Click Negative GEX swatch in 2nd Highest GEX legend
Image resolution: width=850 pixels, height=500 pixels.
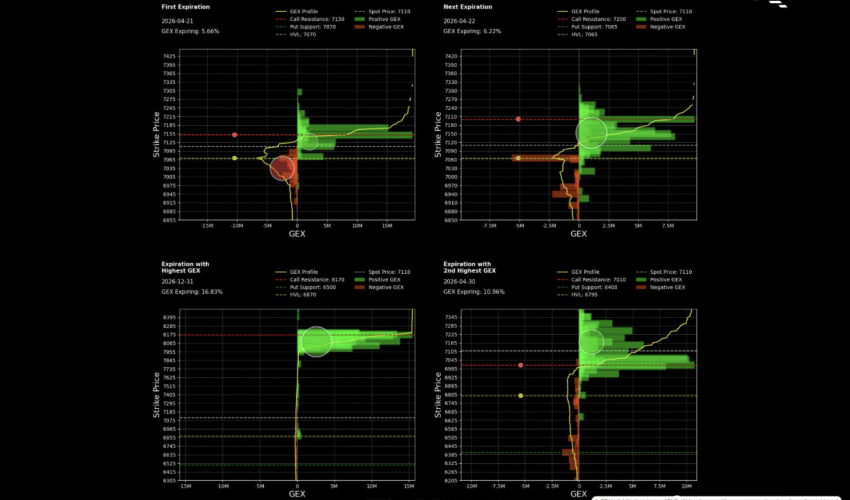pos(642,287)
